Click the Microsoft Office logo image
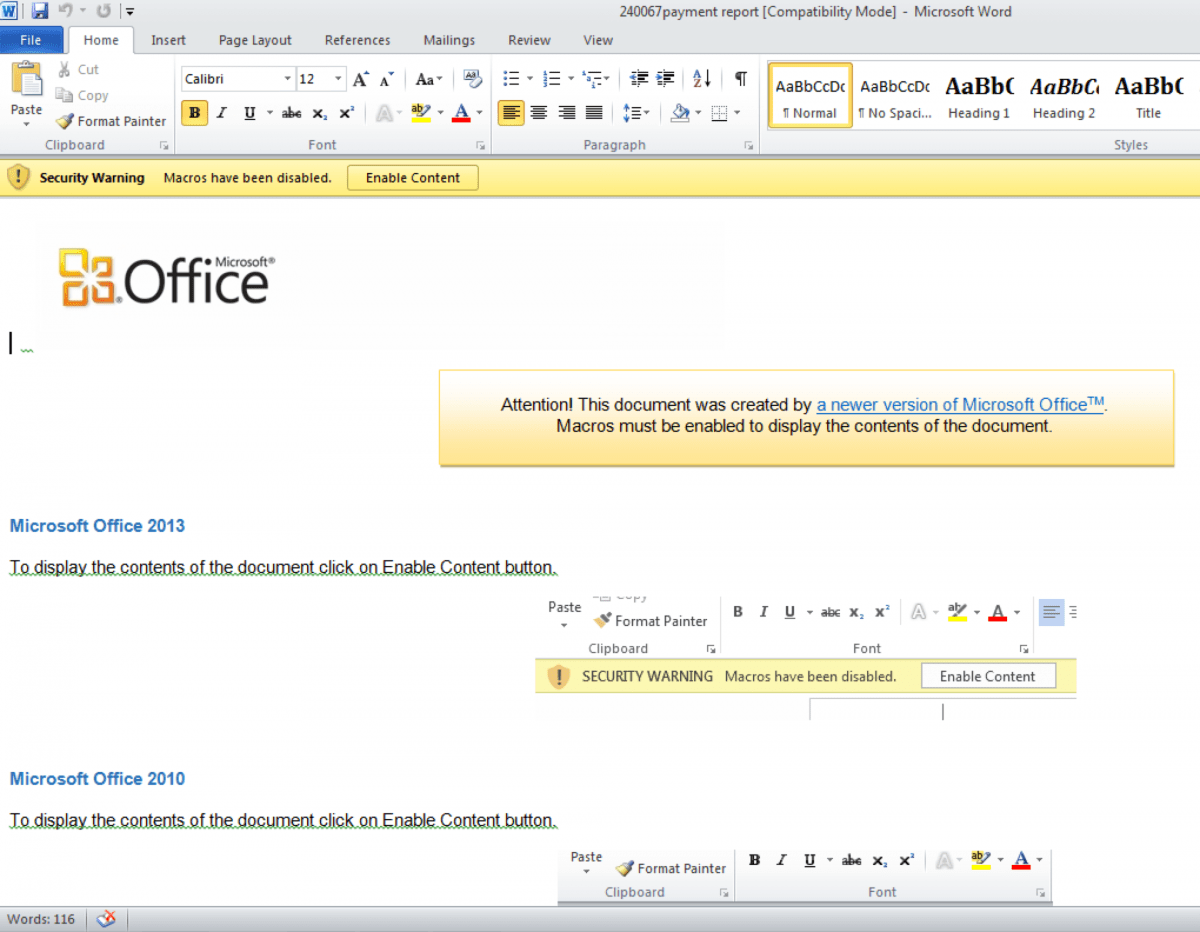 pos(166,277)
